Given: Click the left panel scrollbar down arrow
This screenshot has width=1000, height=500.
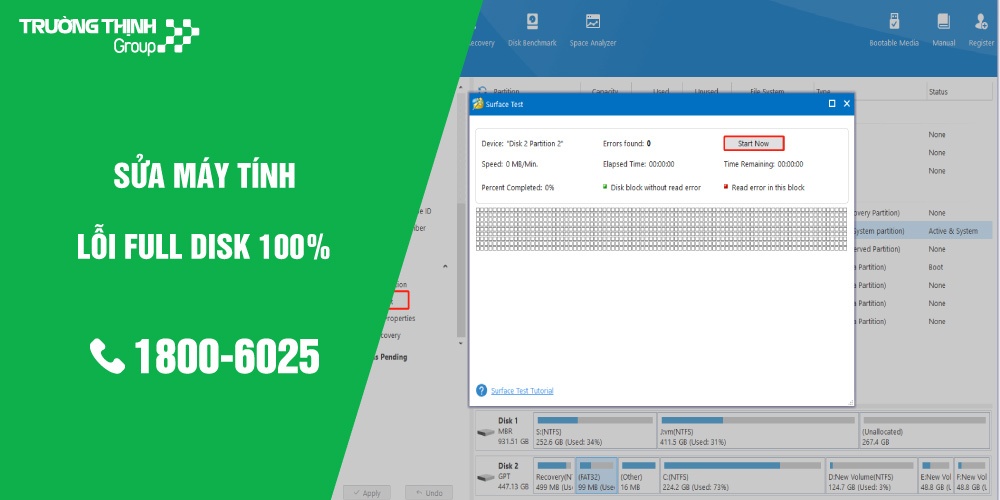Looking at the screenshot, I should [461, 343].
